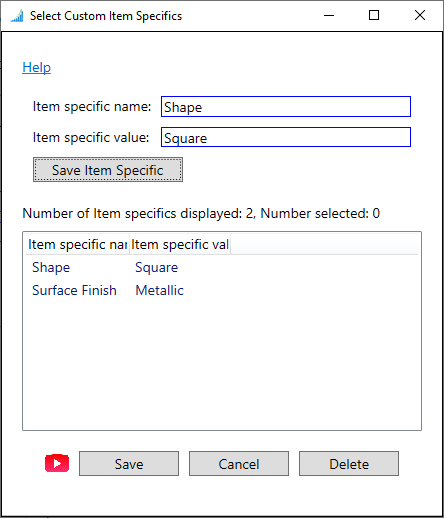Click the Item specific value field

286,137
